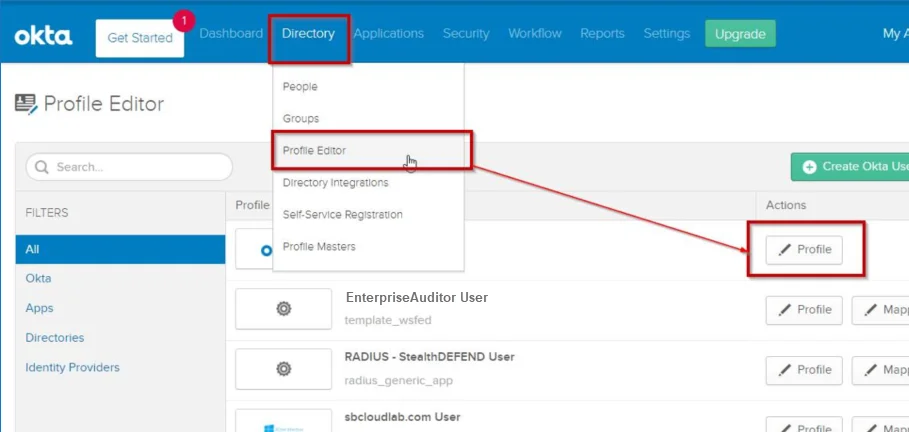Filter profiles by Okta

click(38, 278)
